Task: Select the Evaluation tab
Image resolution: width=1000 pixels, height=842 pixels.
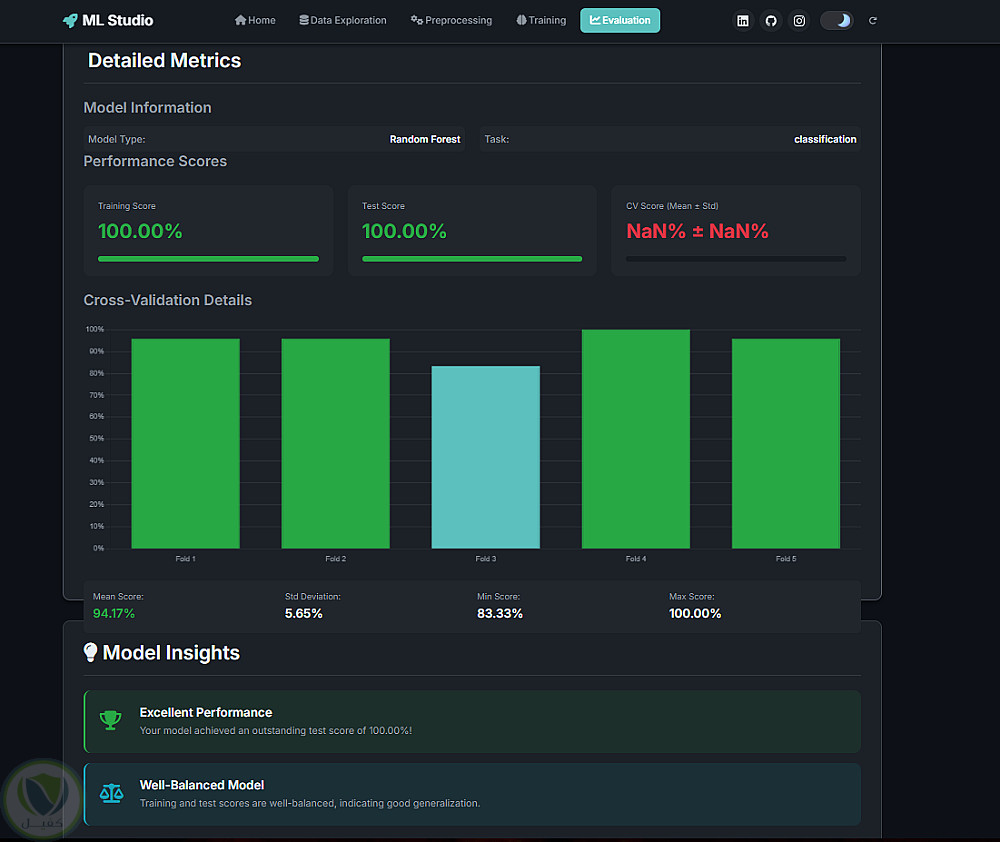Action: [620, 20]
